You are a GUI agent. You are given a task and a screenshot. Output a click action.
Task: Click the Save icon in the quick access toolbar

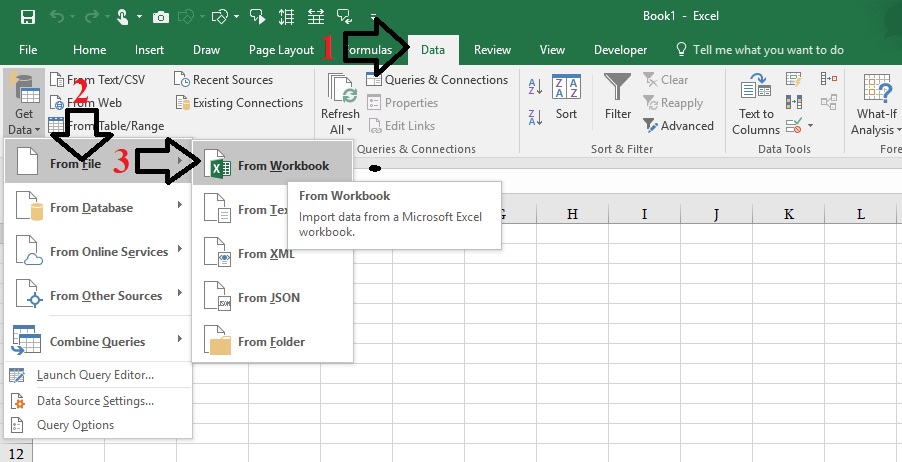coord(28,17)
